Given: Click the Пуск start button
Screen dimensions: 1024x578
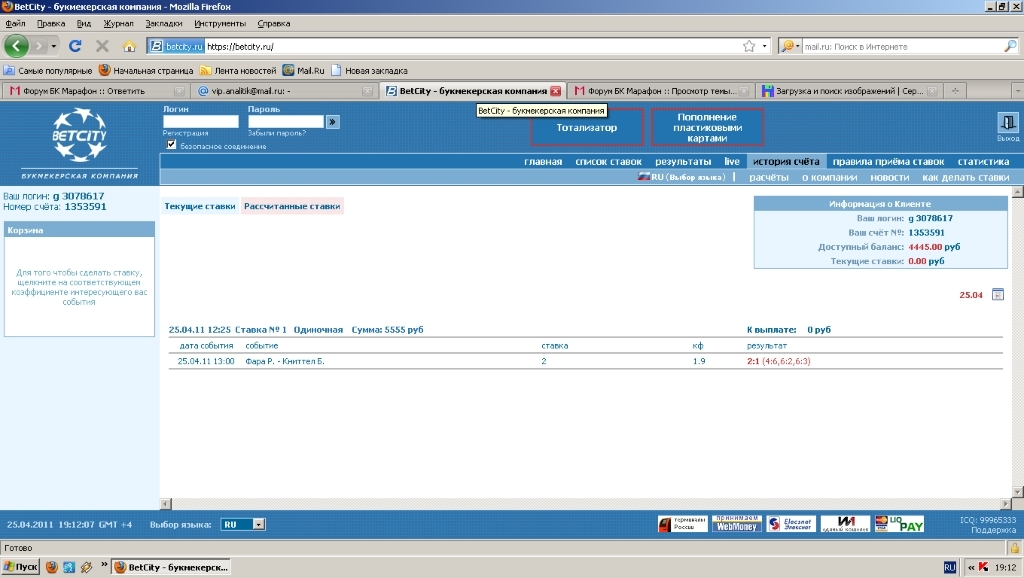Looking at the screenshot, I should (21, 567).
